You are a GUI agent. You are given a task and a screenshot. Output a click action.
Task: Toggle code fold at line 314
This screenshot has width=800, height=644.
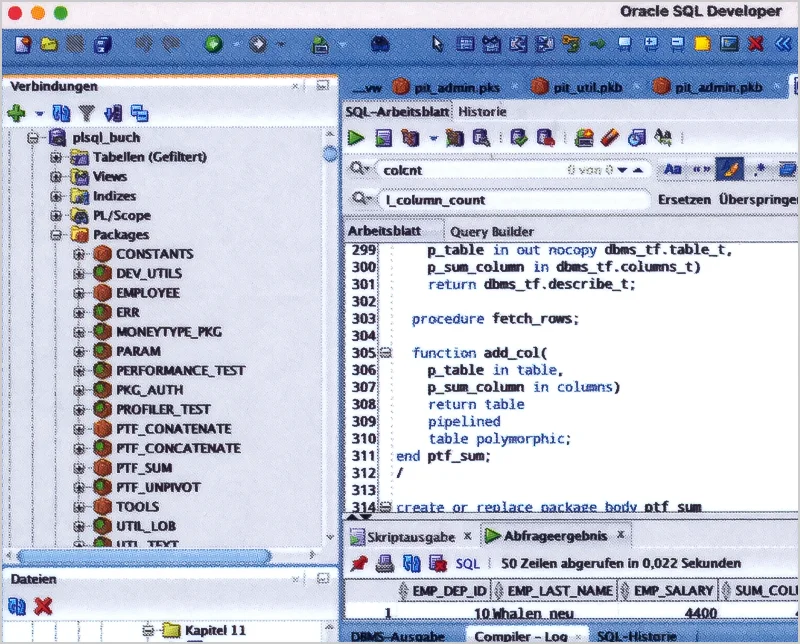386,507
